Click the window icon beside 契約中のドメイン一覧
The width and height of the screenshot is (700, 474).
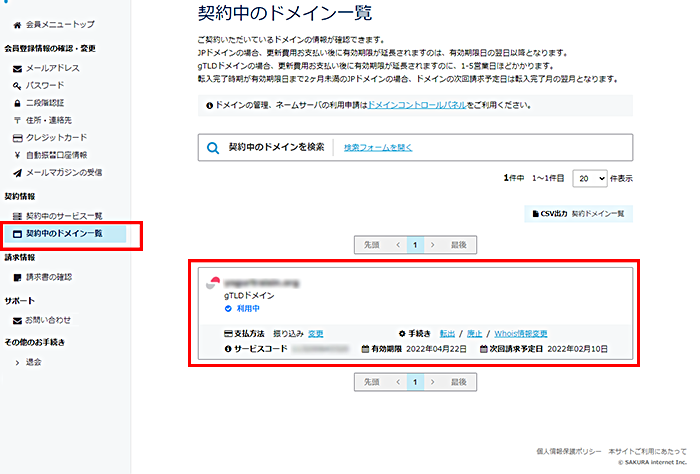(17, 234)
